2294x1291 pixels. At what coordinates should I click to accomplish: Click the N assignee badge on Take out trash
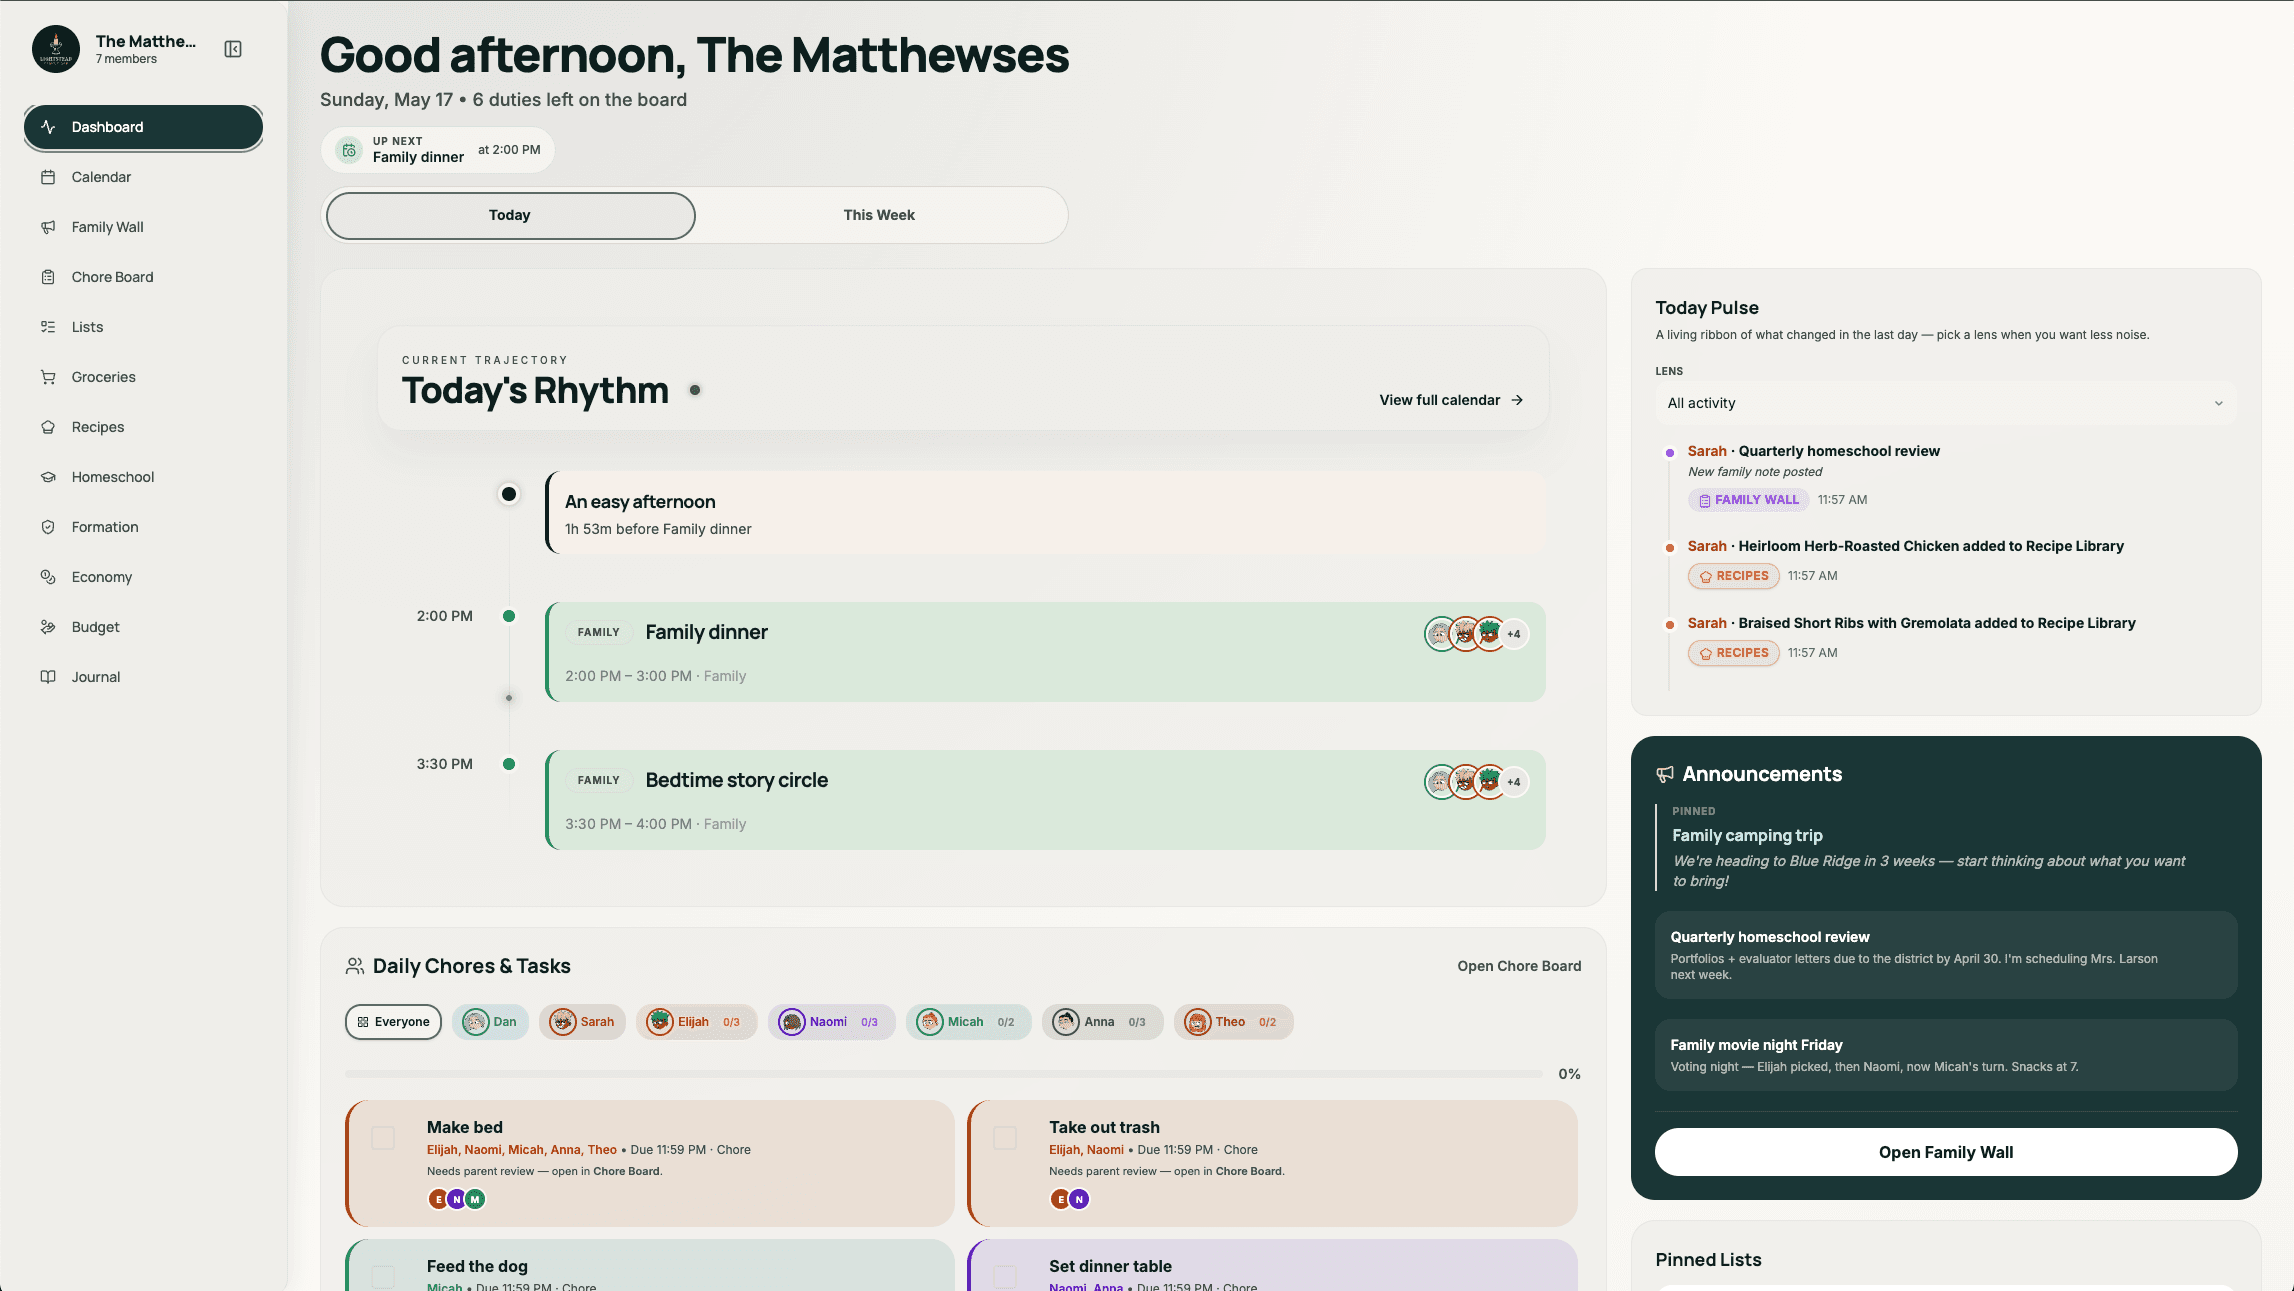pos(1079,1199)
